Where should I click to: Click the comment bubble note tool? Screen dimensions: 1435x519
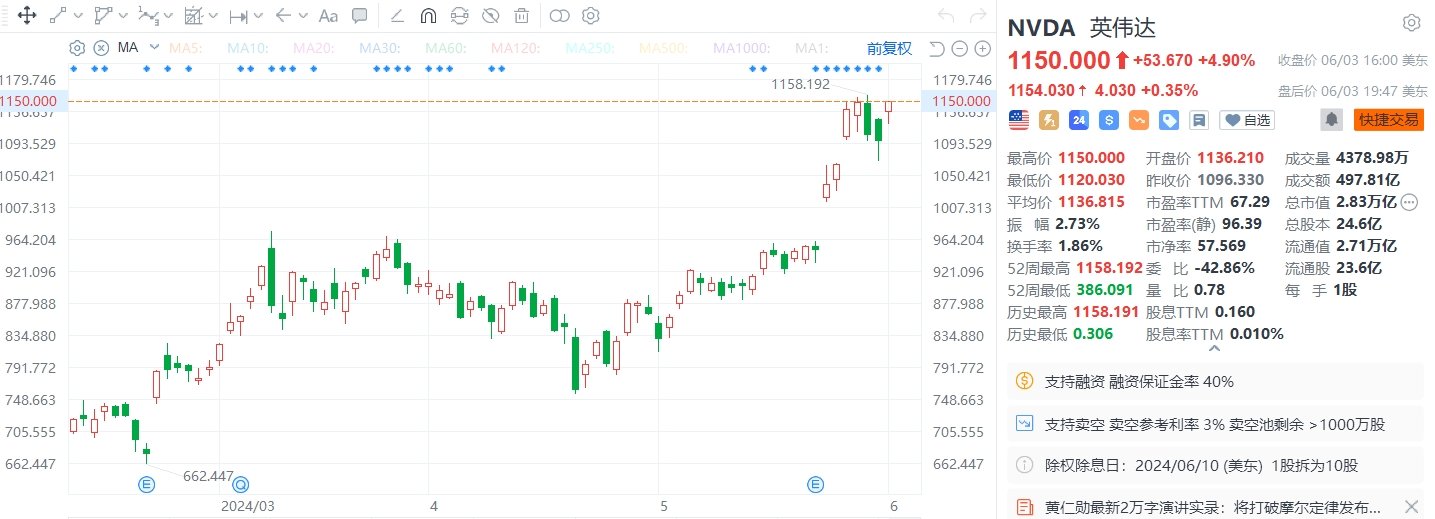pos(360,16)
